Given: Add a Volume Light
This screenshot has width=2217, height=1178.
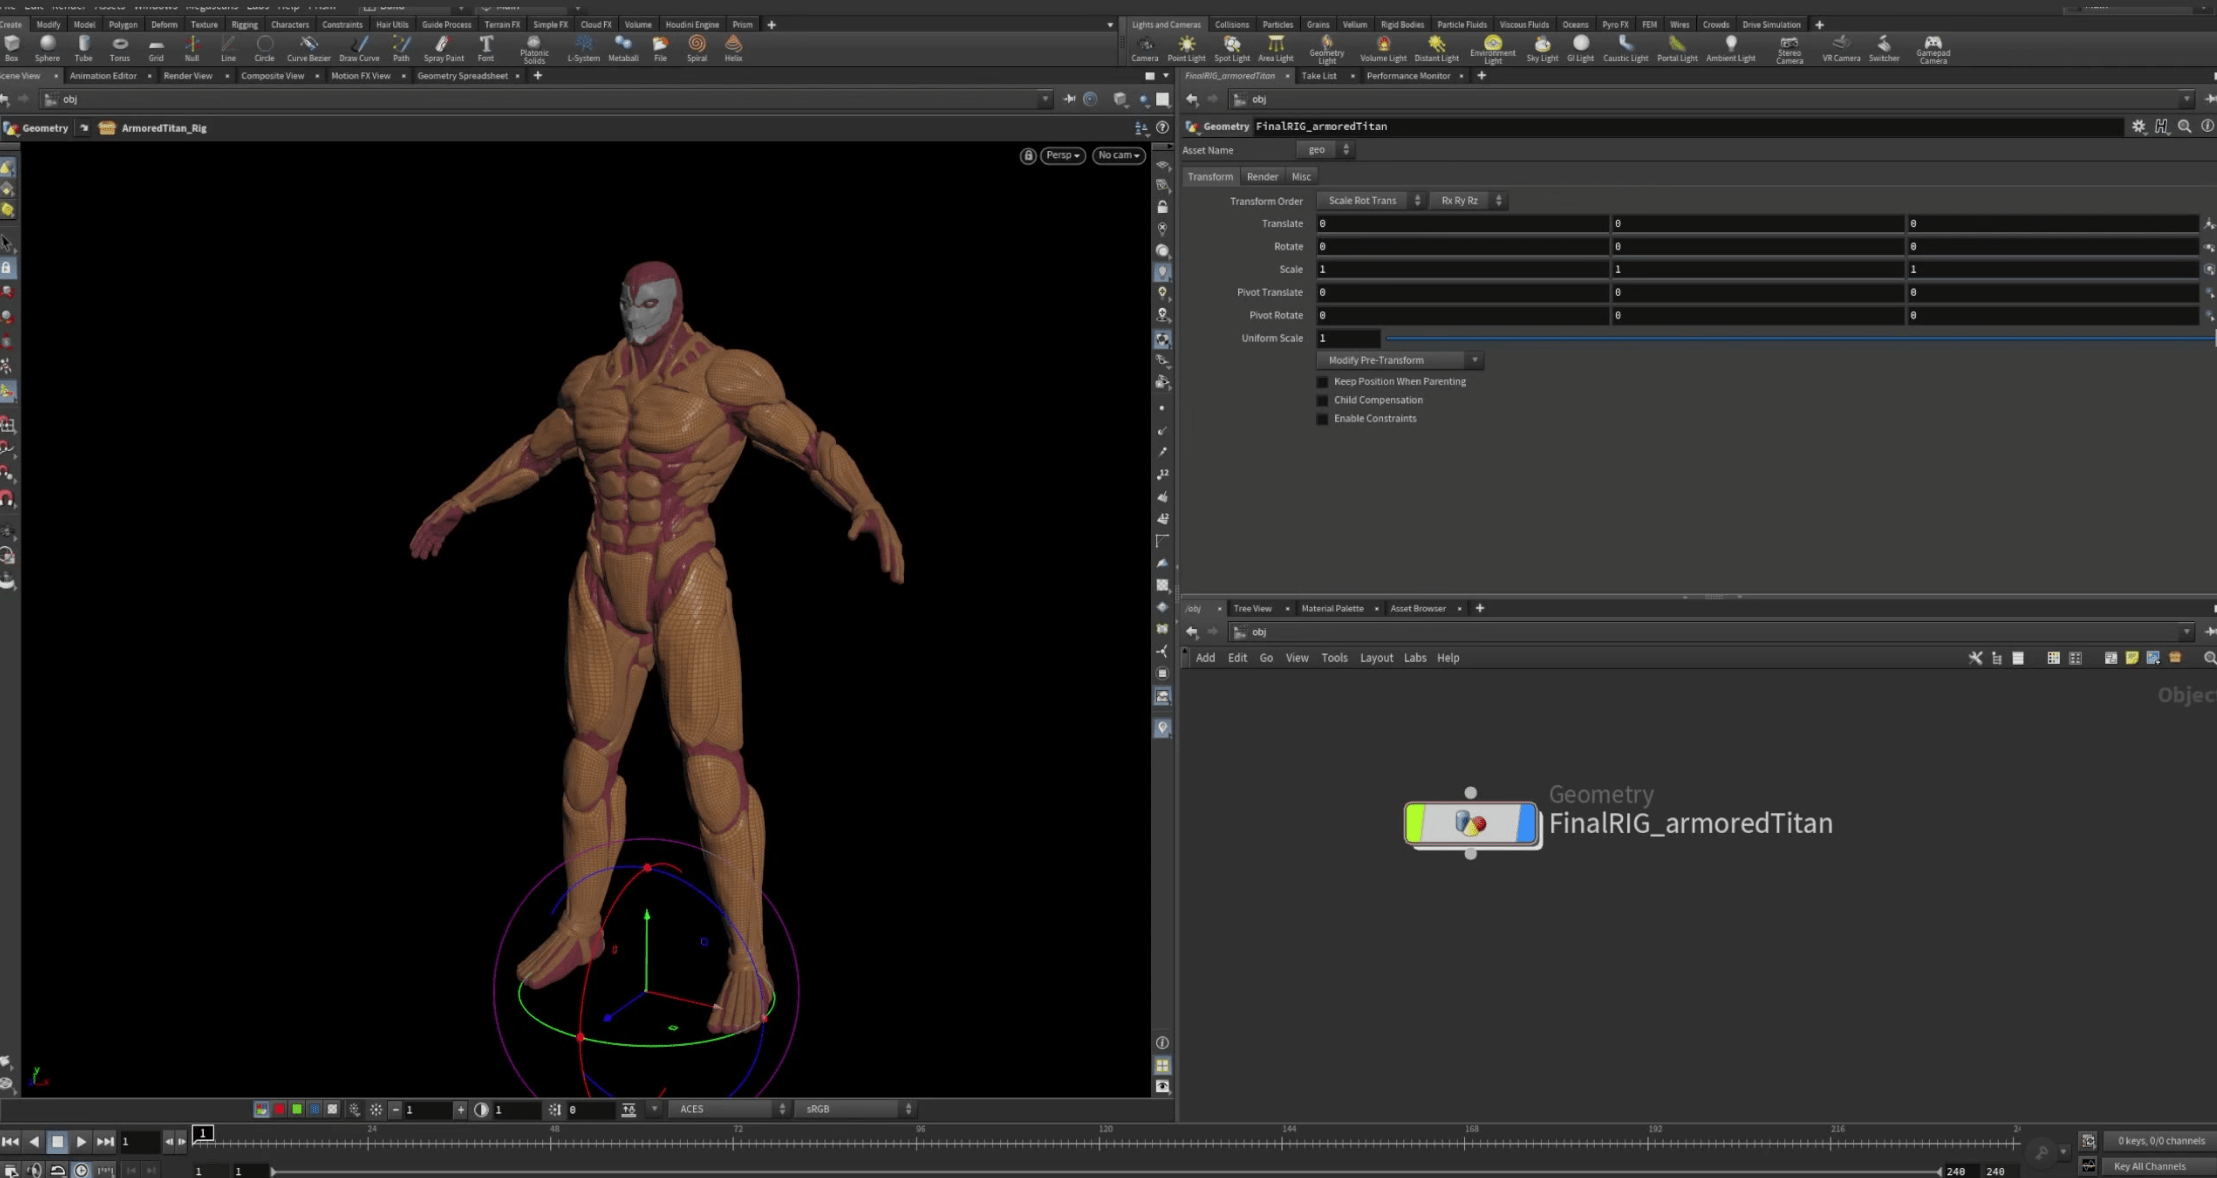Looking at the screenshot, I should coord(1383,48).
